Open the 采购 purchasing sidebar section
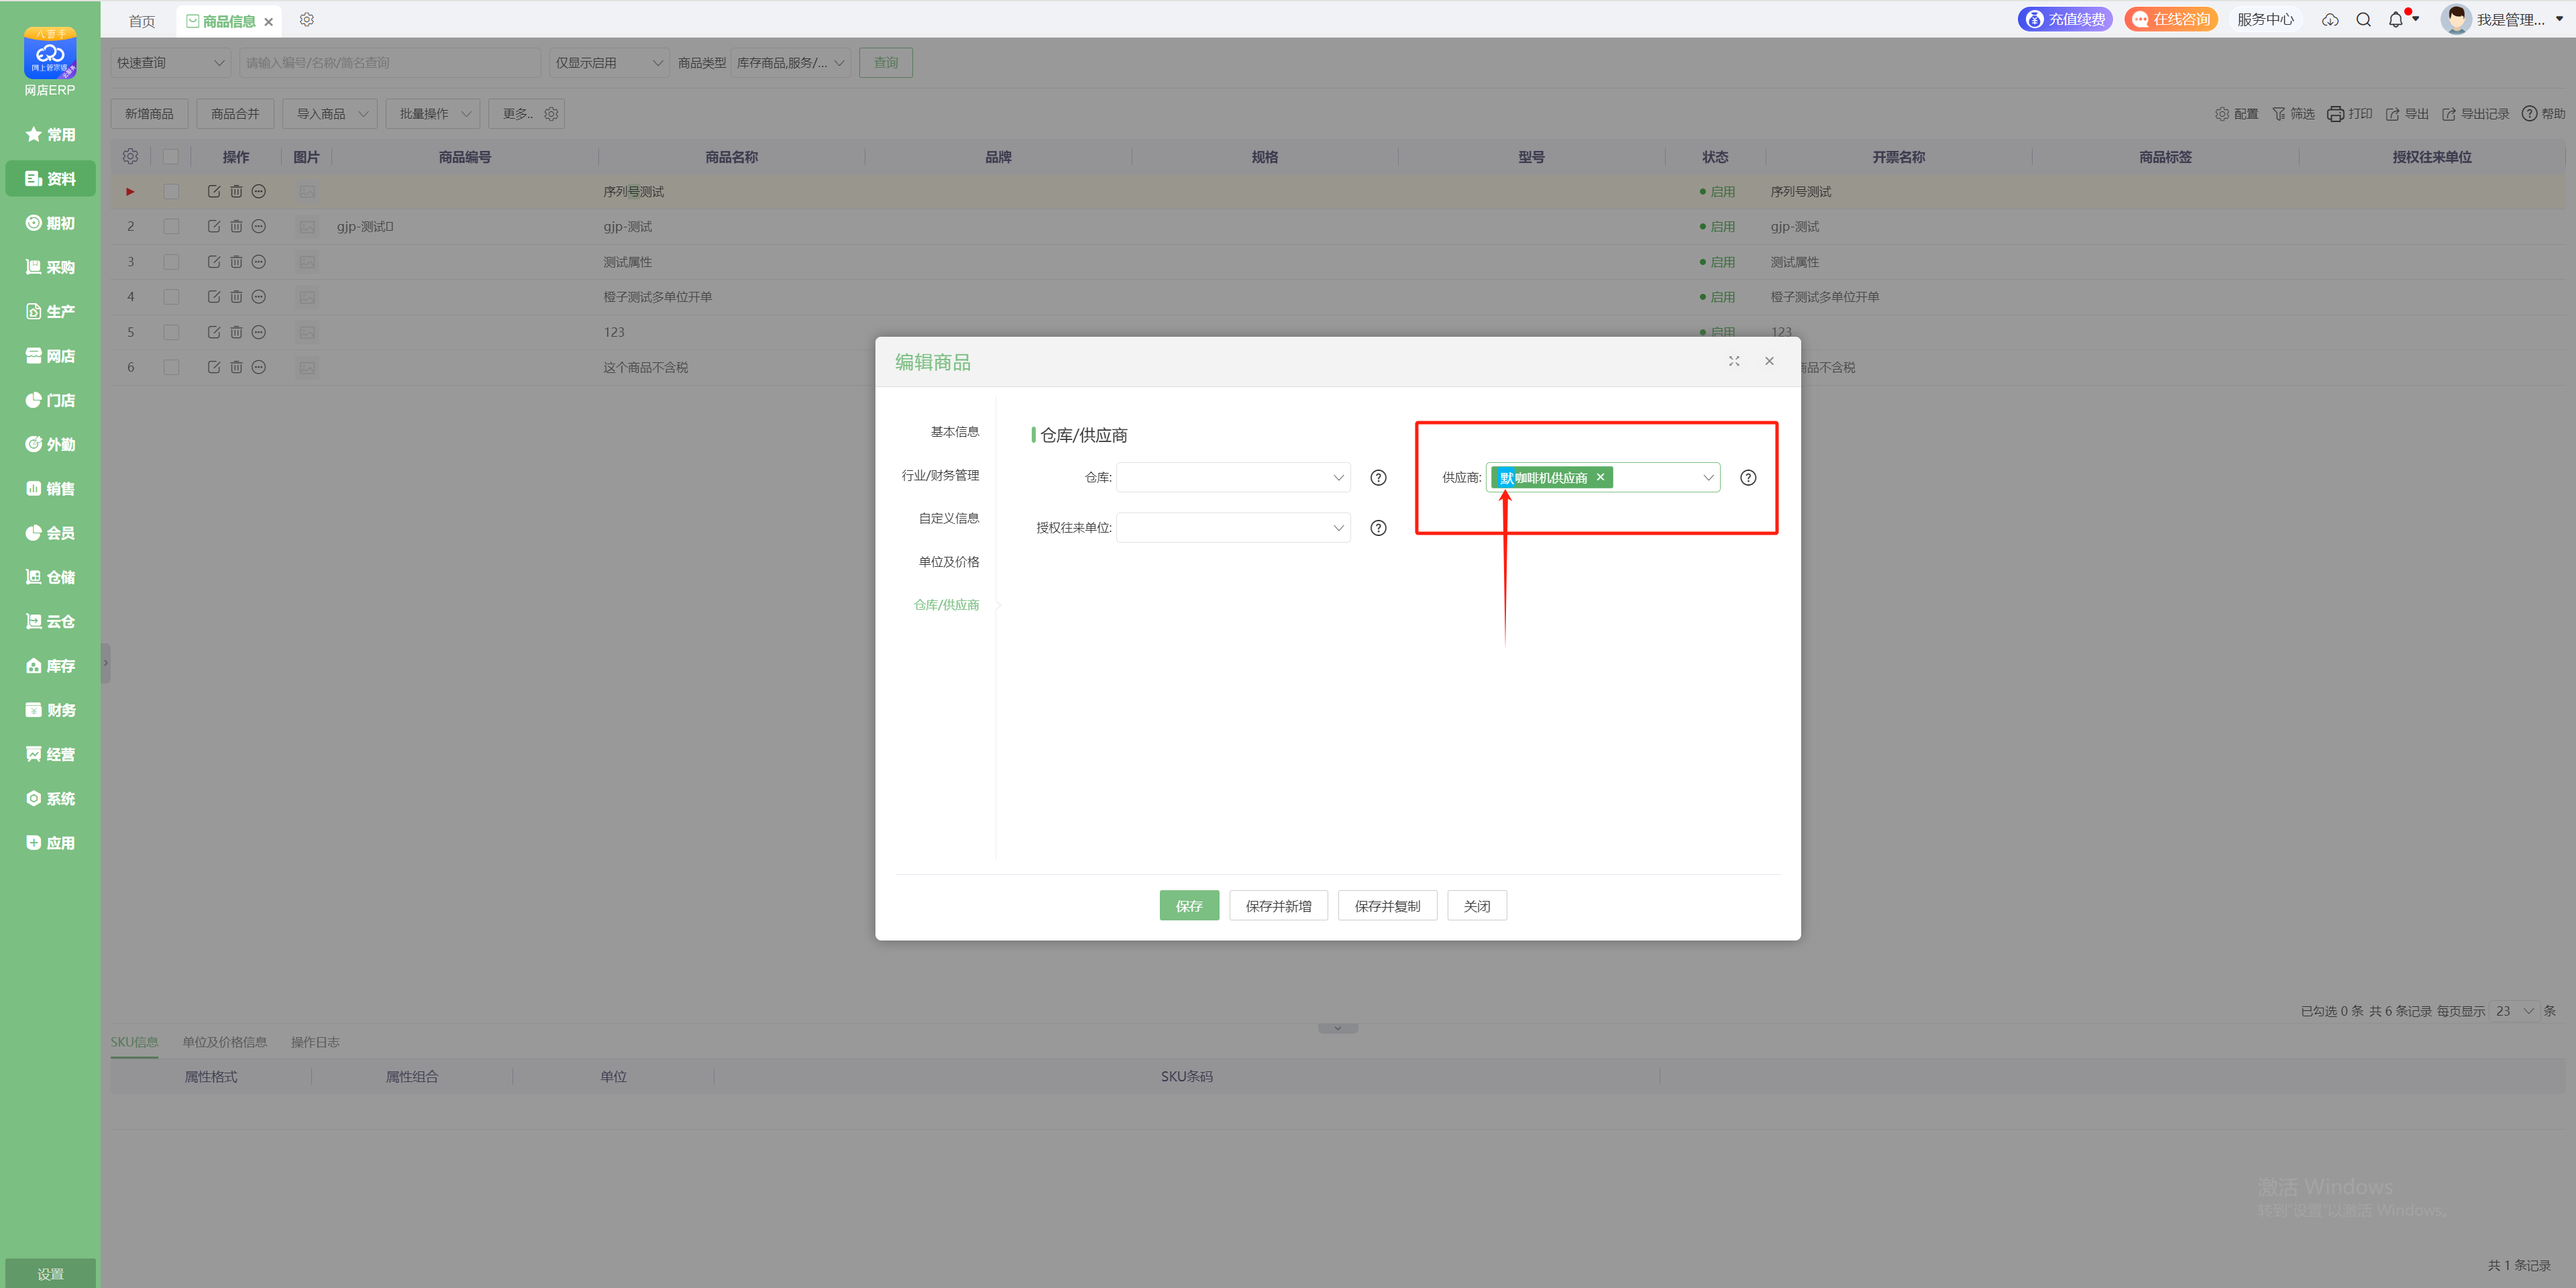 pos(50,267)
